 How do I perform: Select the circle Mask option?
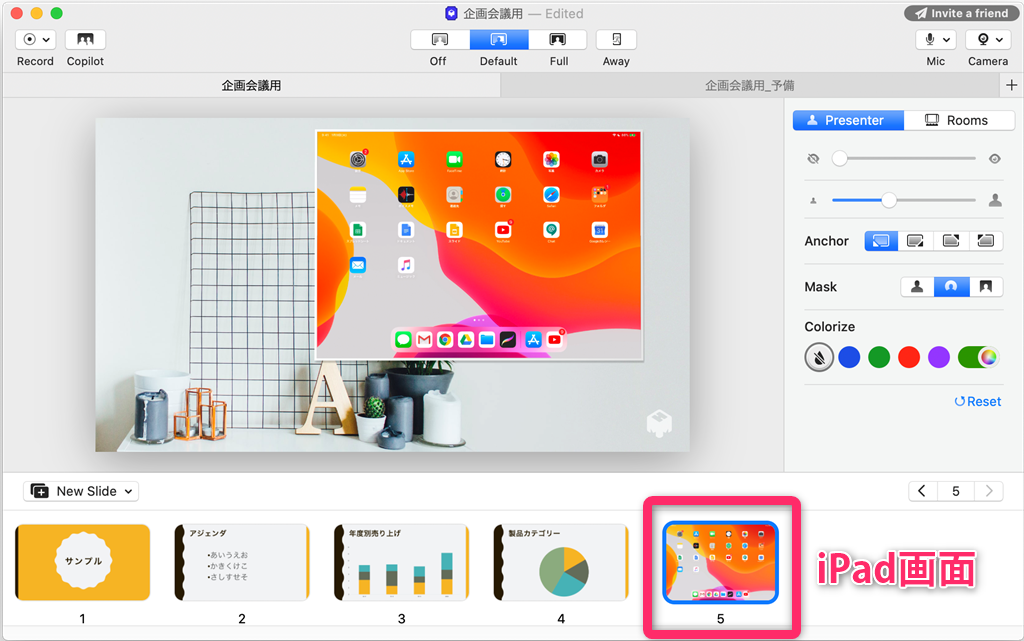[952, 287]
